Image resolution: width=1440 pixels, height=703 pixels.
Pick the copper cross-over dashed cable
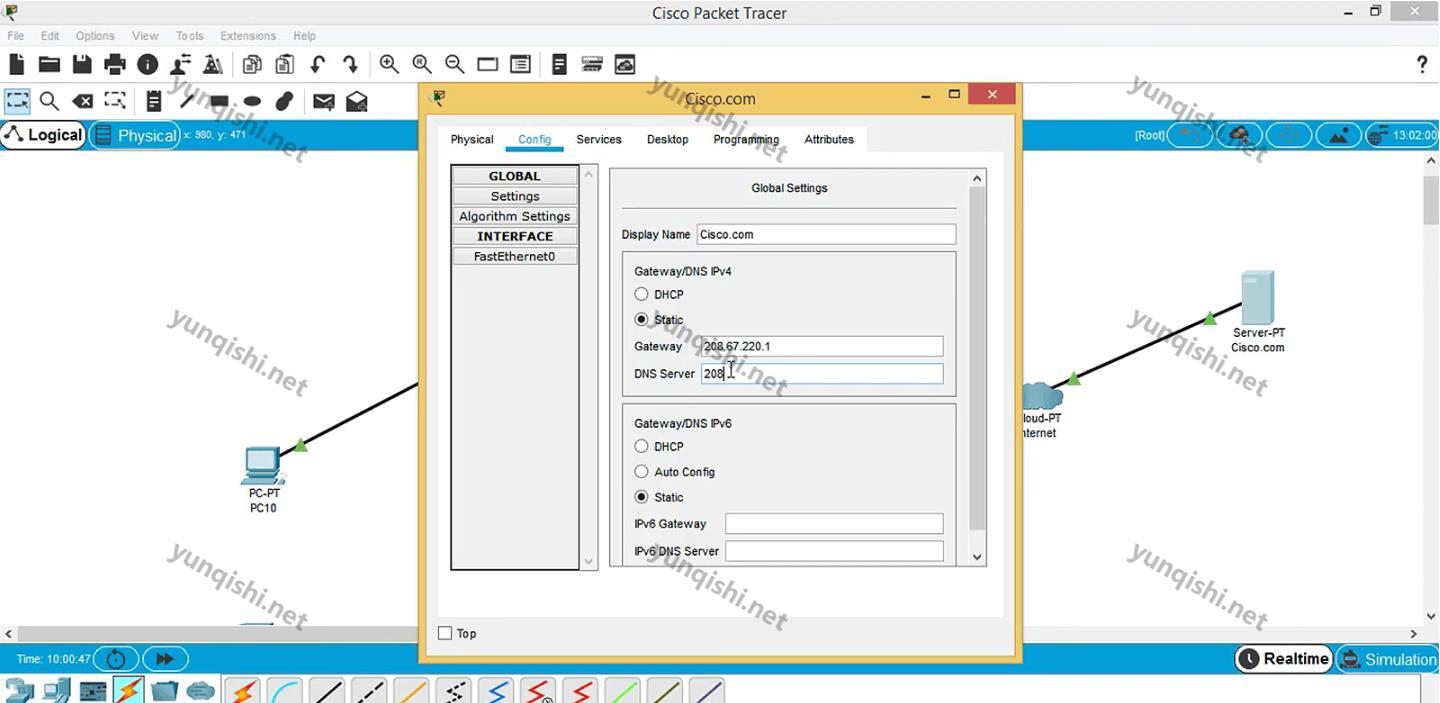pos(369,690)
